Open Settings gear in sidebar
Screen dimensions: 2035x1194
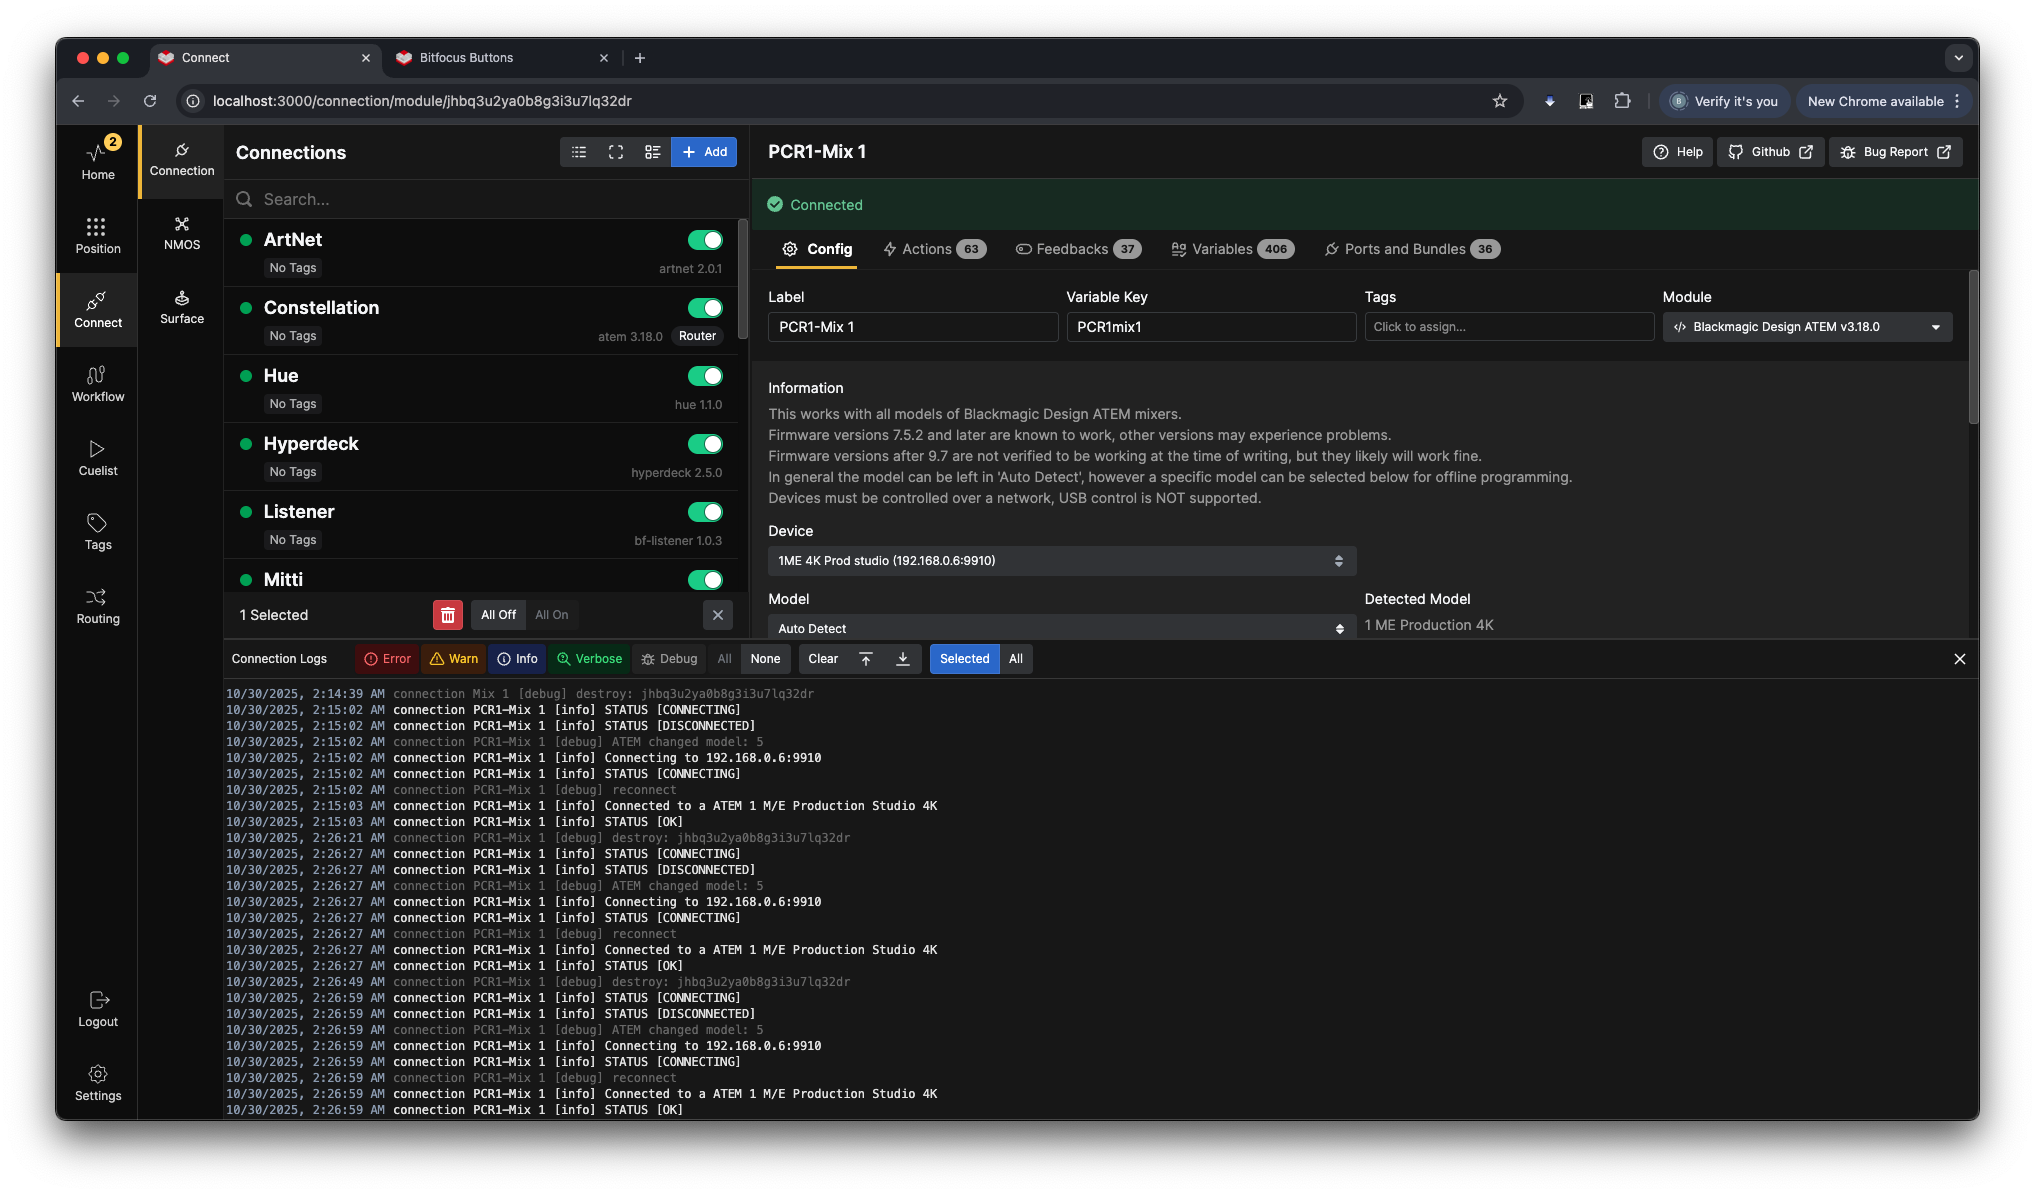click(x=98, y=1082)
